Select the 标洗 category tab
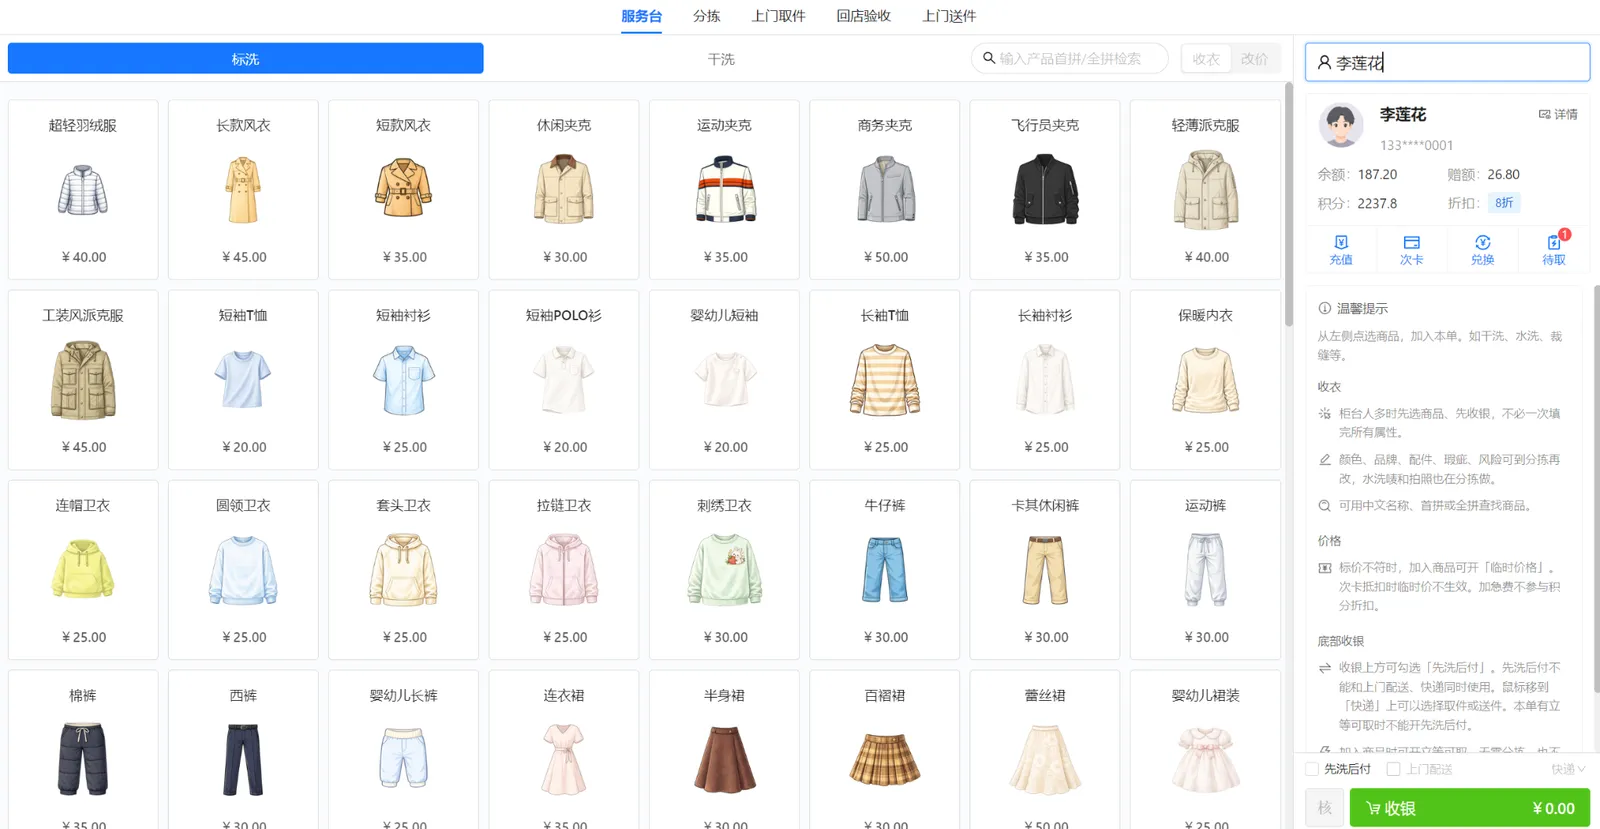This screenshot has height=829, width=1600. [245, 59]
